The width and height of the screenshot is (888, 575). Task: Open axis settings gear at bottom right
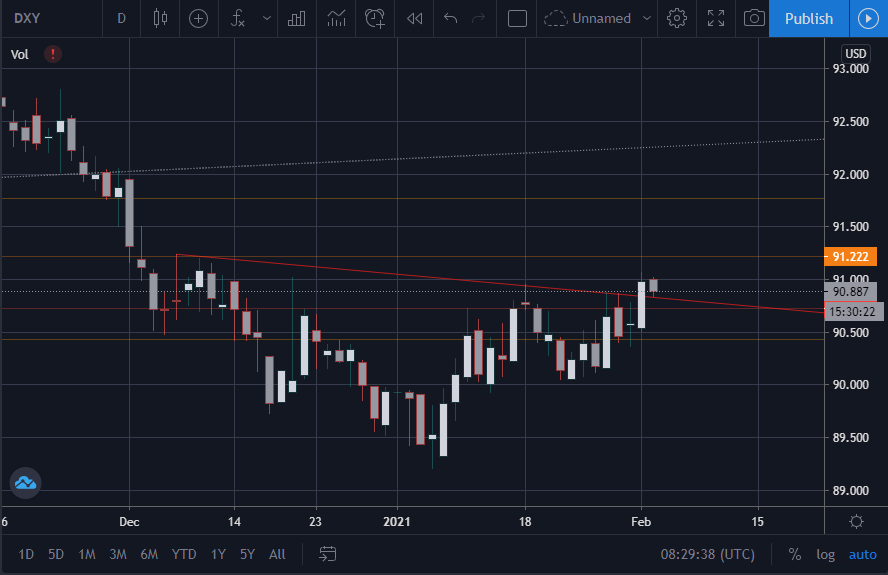856,521
